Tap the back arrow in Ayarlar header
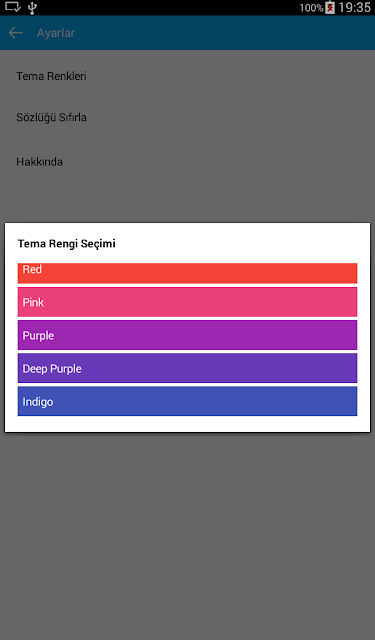 point(16,33)
